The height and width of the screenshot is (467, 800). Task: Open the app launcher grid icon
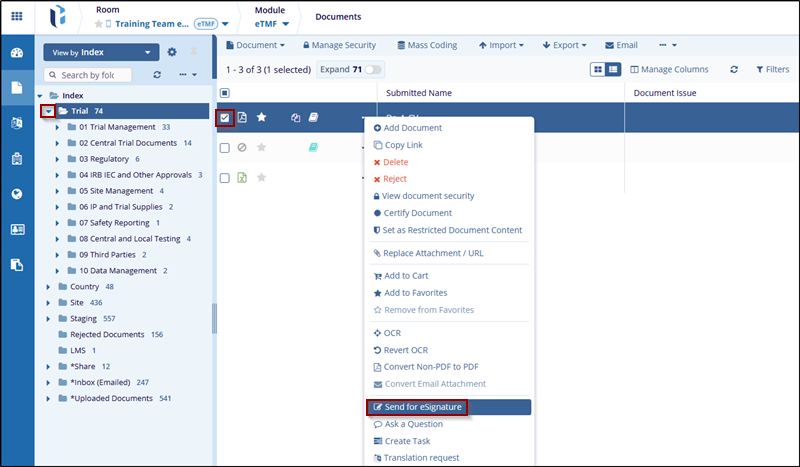(17, 16)
